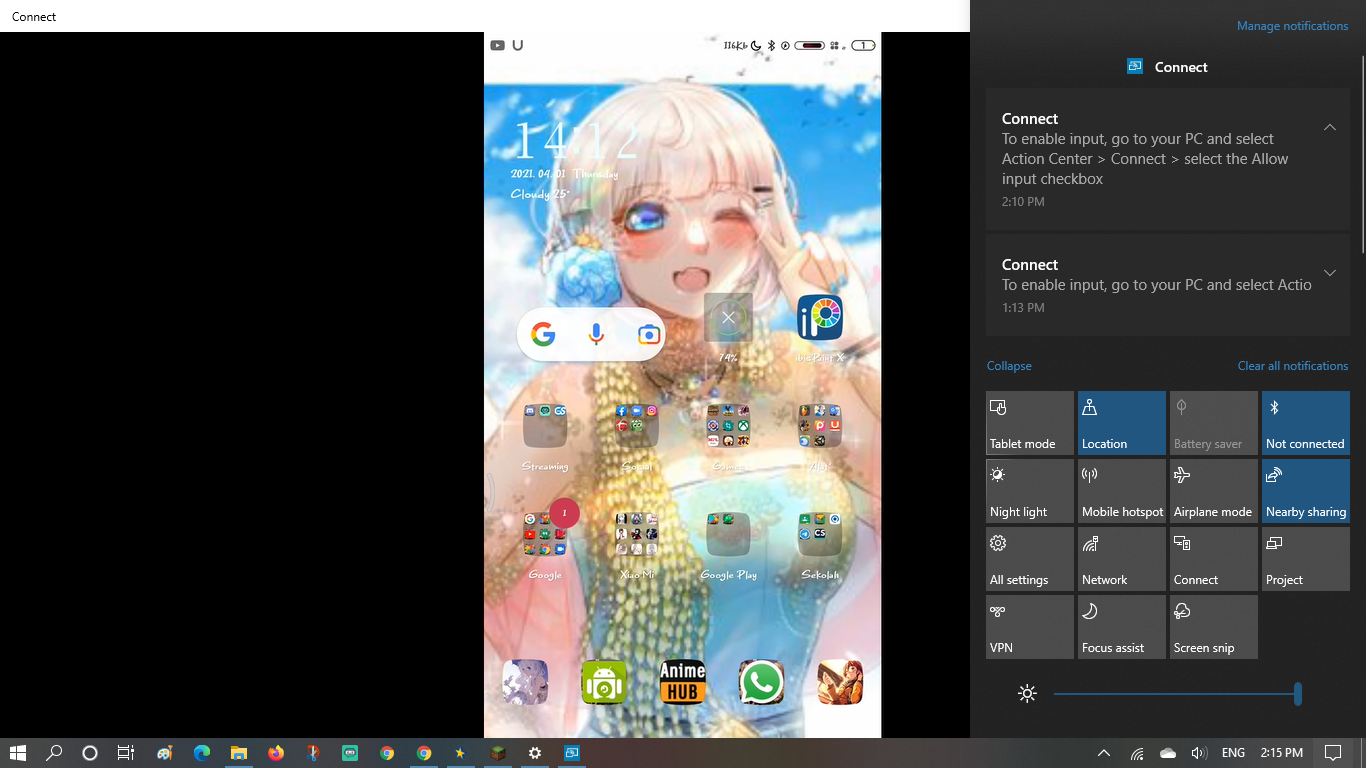Viewport: 1366px width, 768px height.
Task: Open the Google Play folder
Action: point(728,534)
